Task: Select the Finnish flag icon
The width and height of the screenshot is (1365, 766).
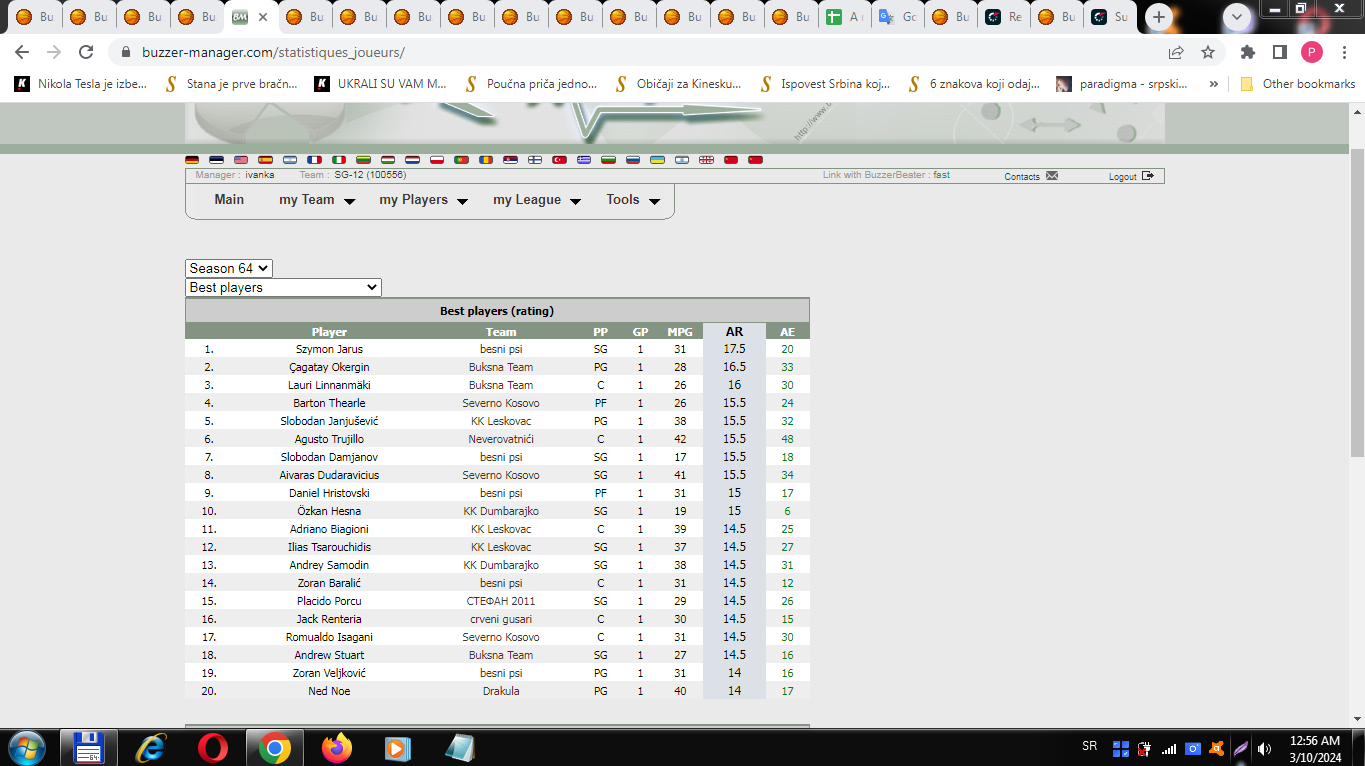Action: (535, 160)
